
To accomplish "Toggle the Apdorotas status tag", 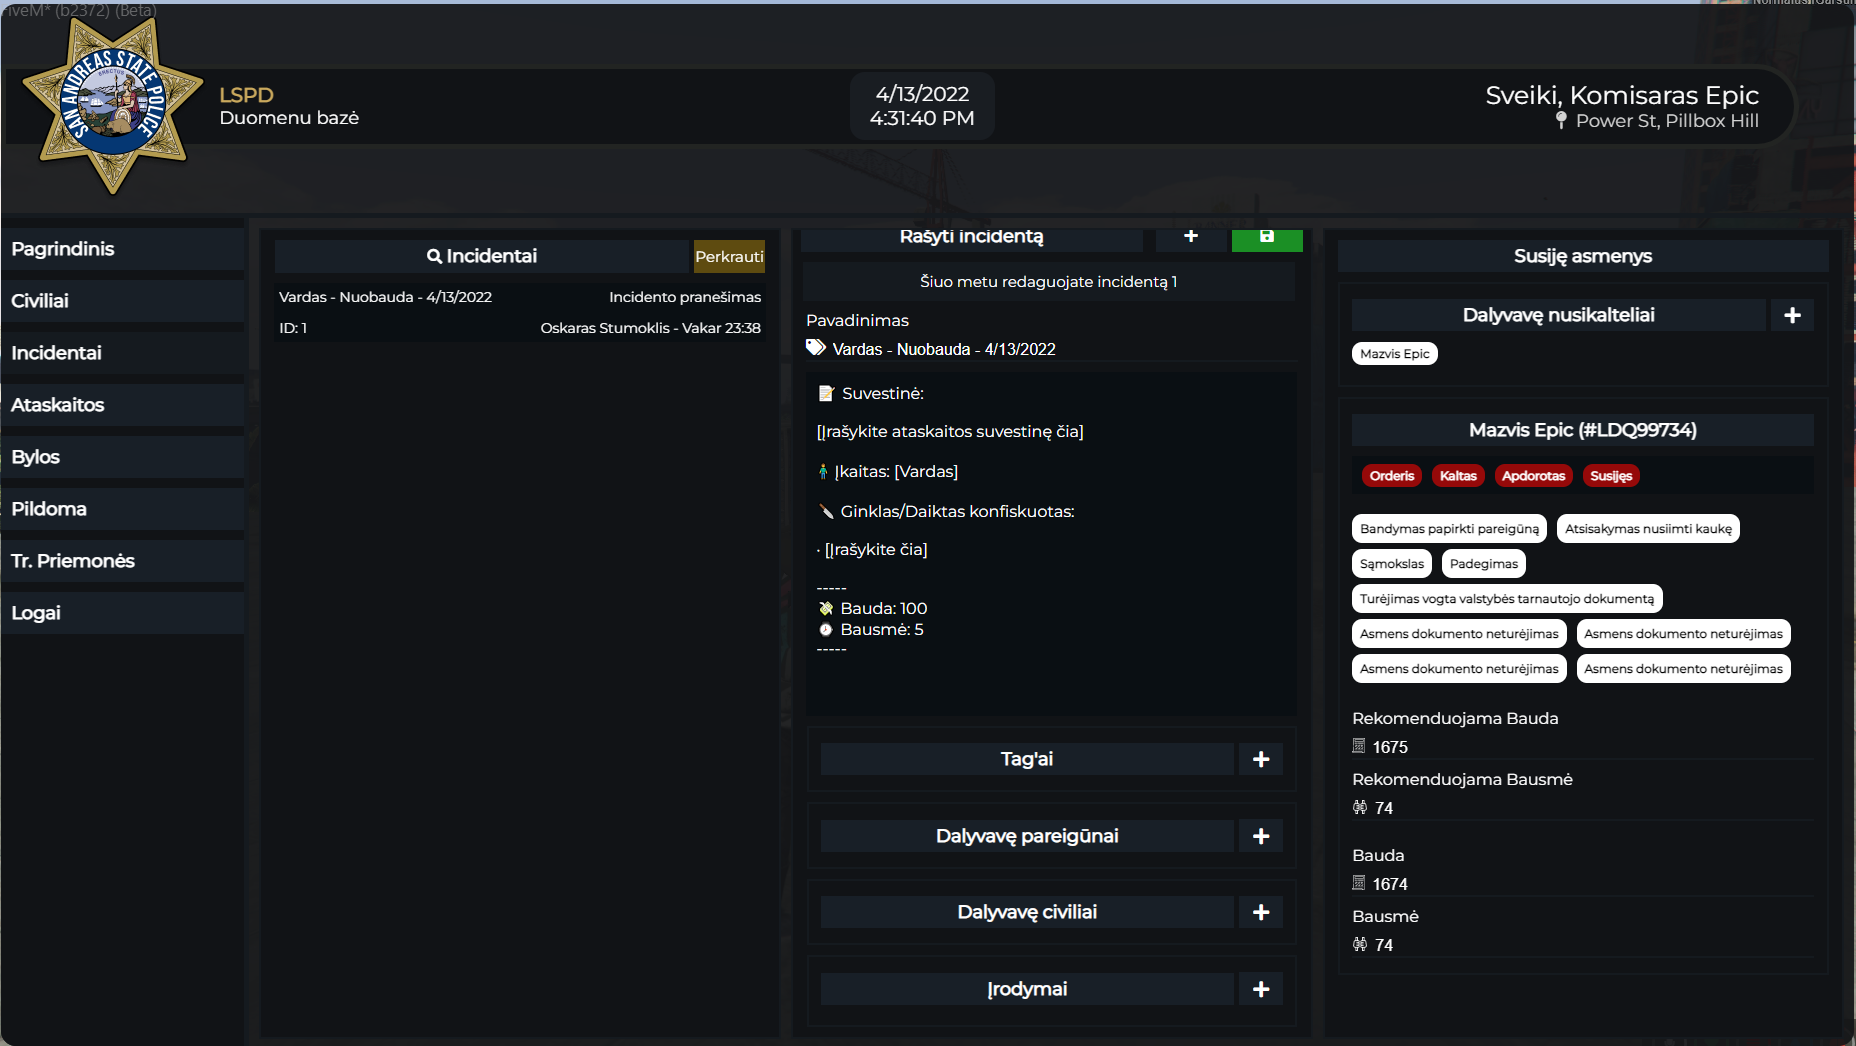I will (1533, 476).
